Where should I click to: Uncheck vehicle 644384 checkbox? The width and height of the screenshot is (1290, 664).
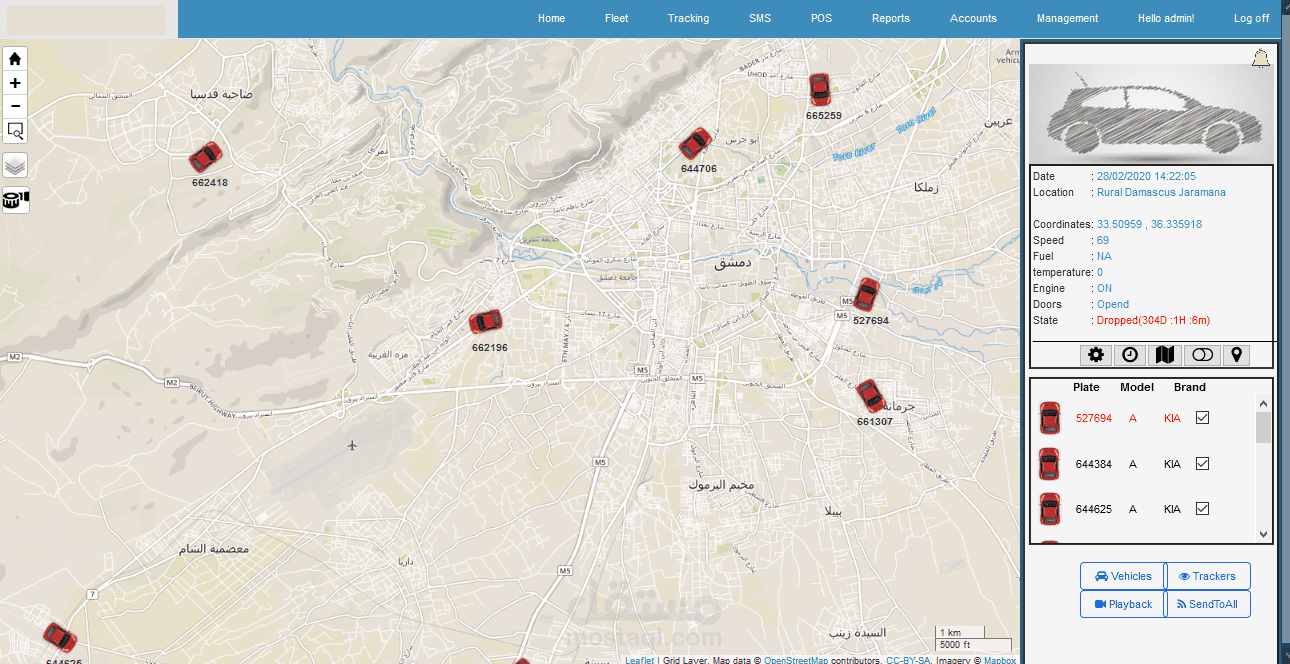coord(1203,464)
